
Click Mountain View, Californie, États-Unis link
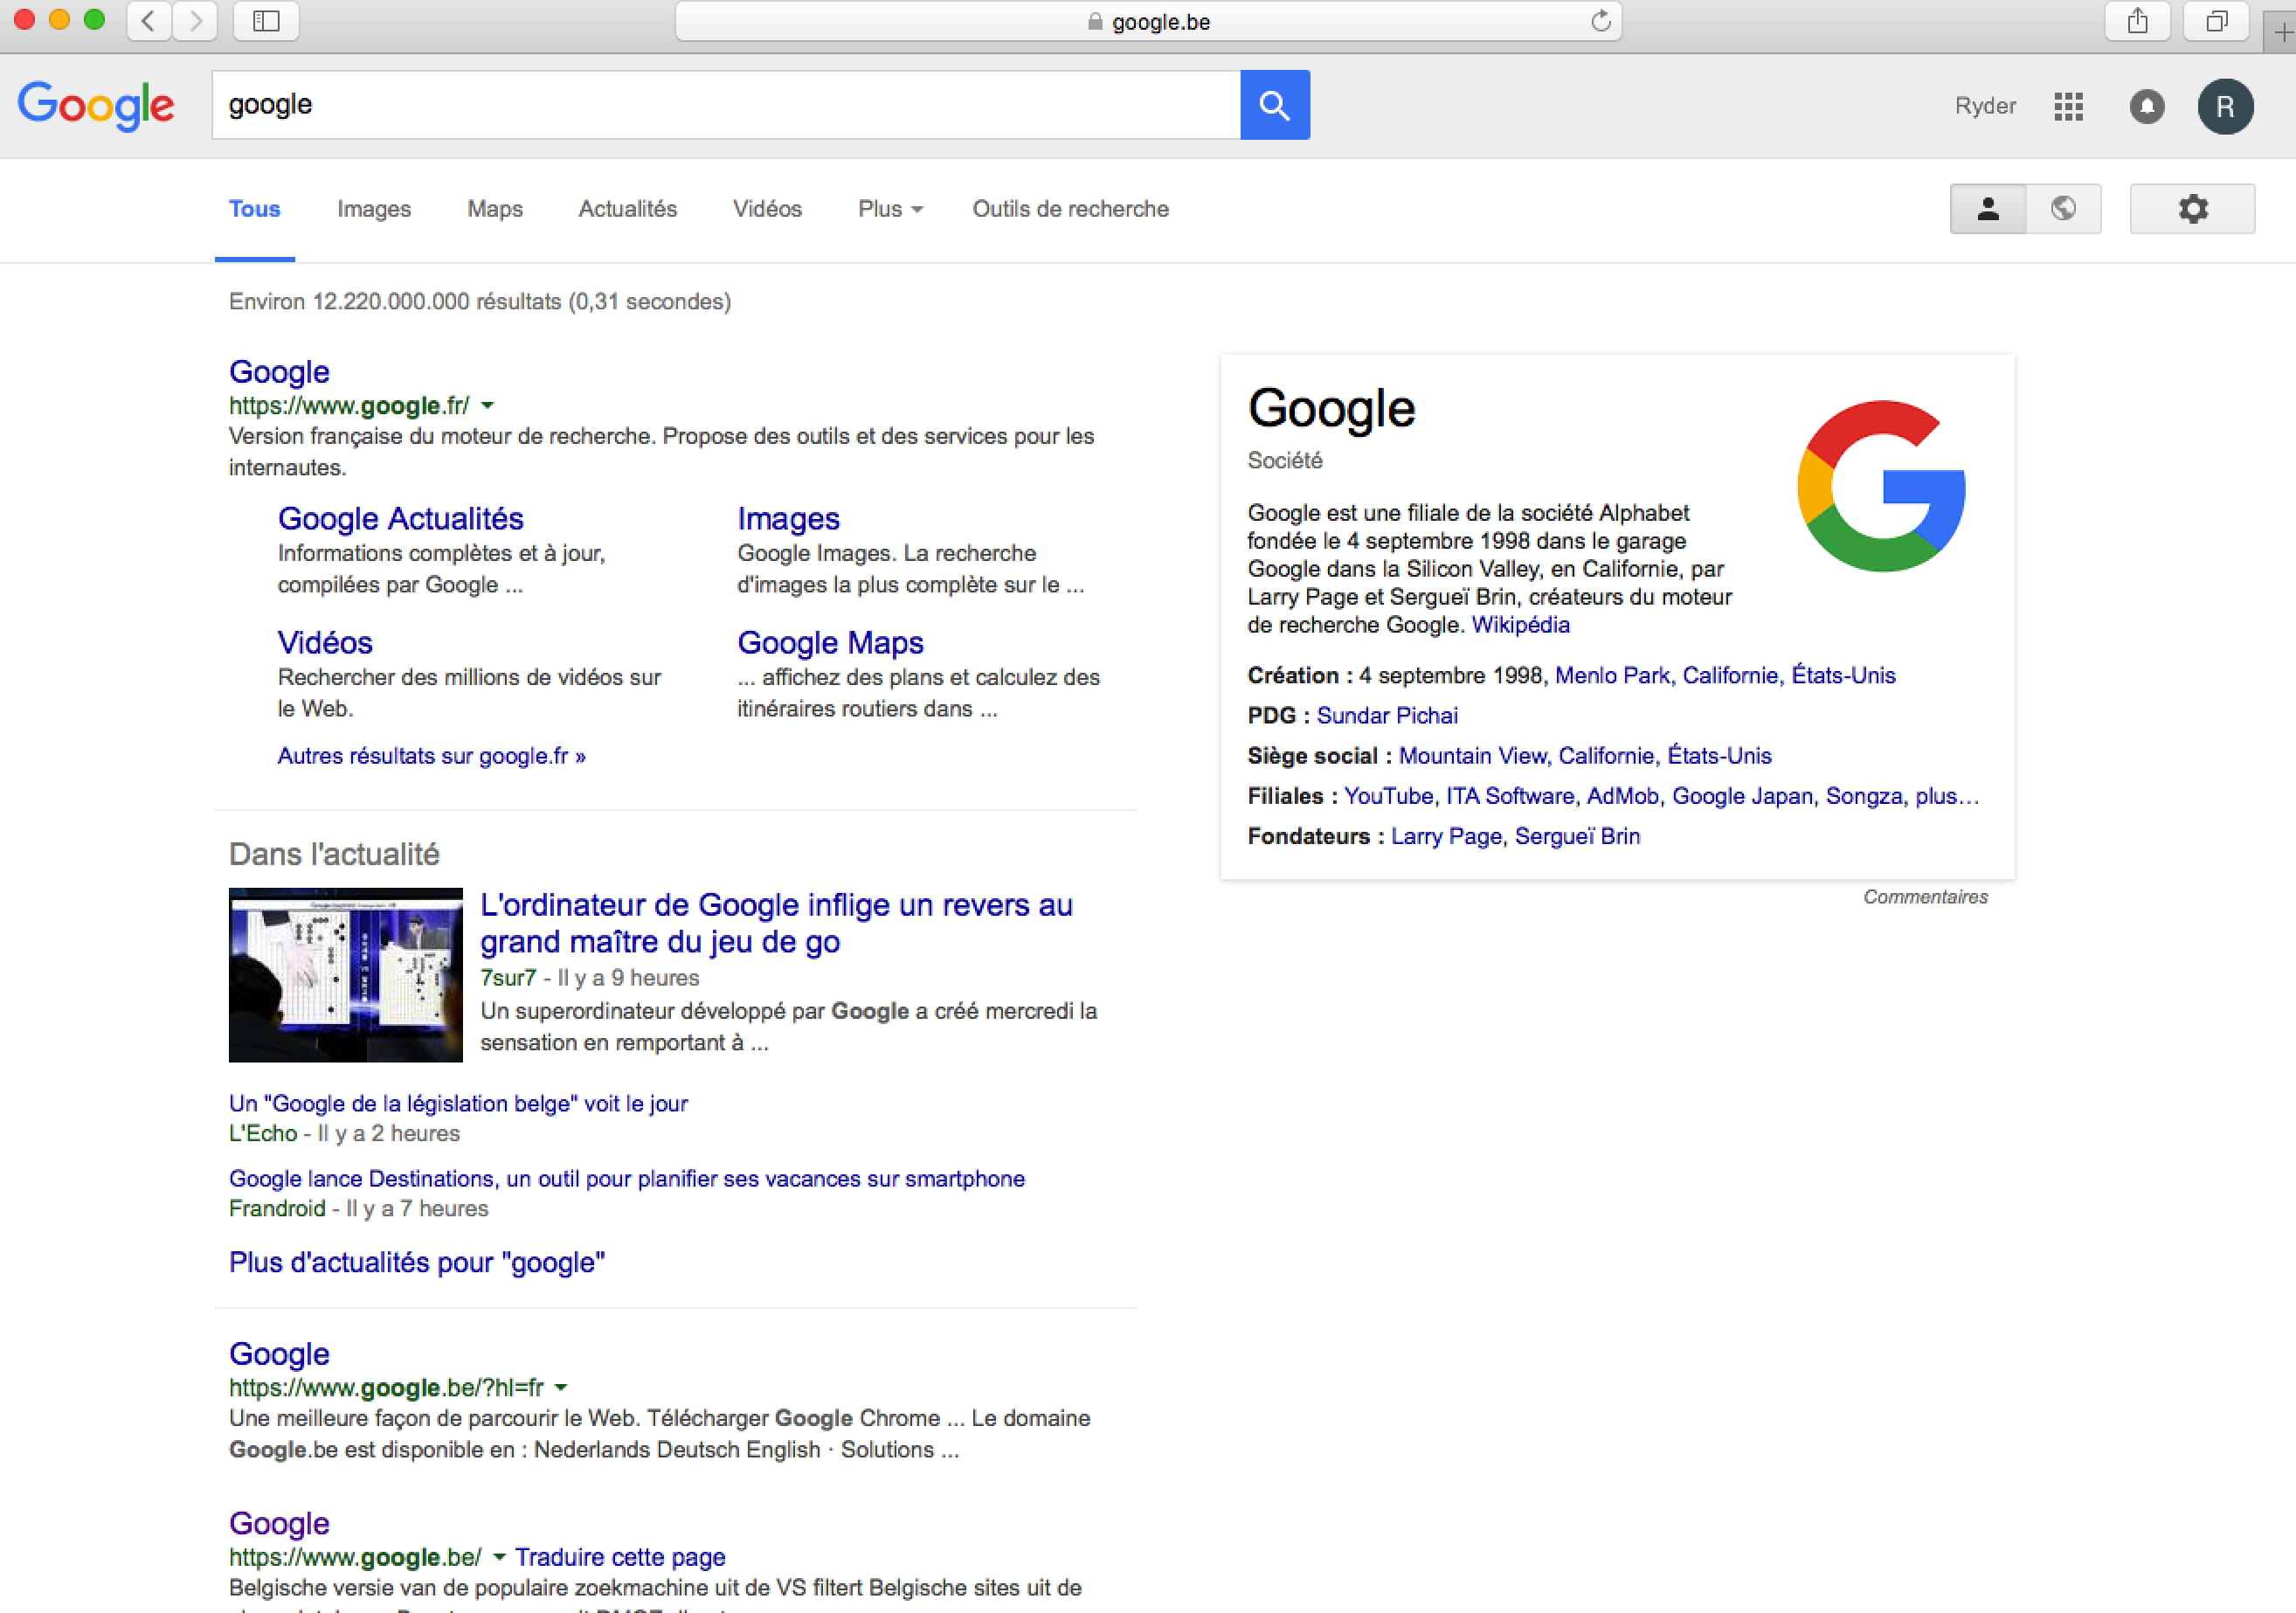tap(1585, 756)
